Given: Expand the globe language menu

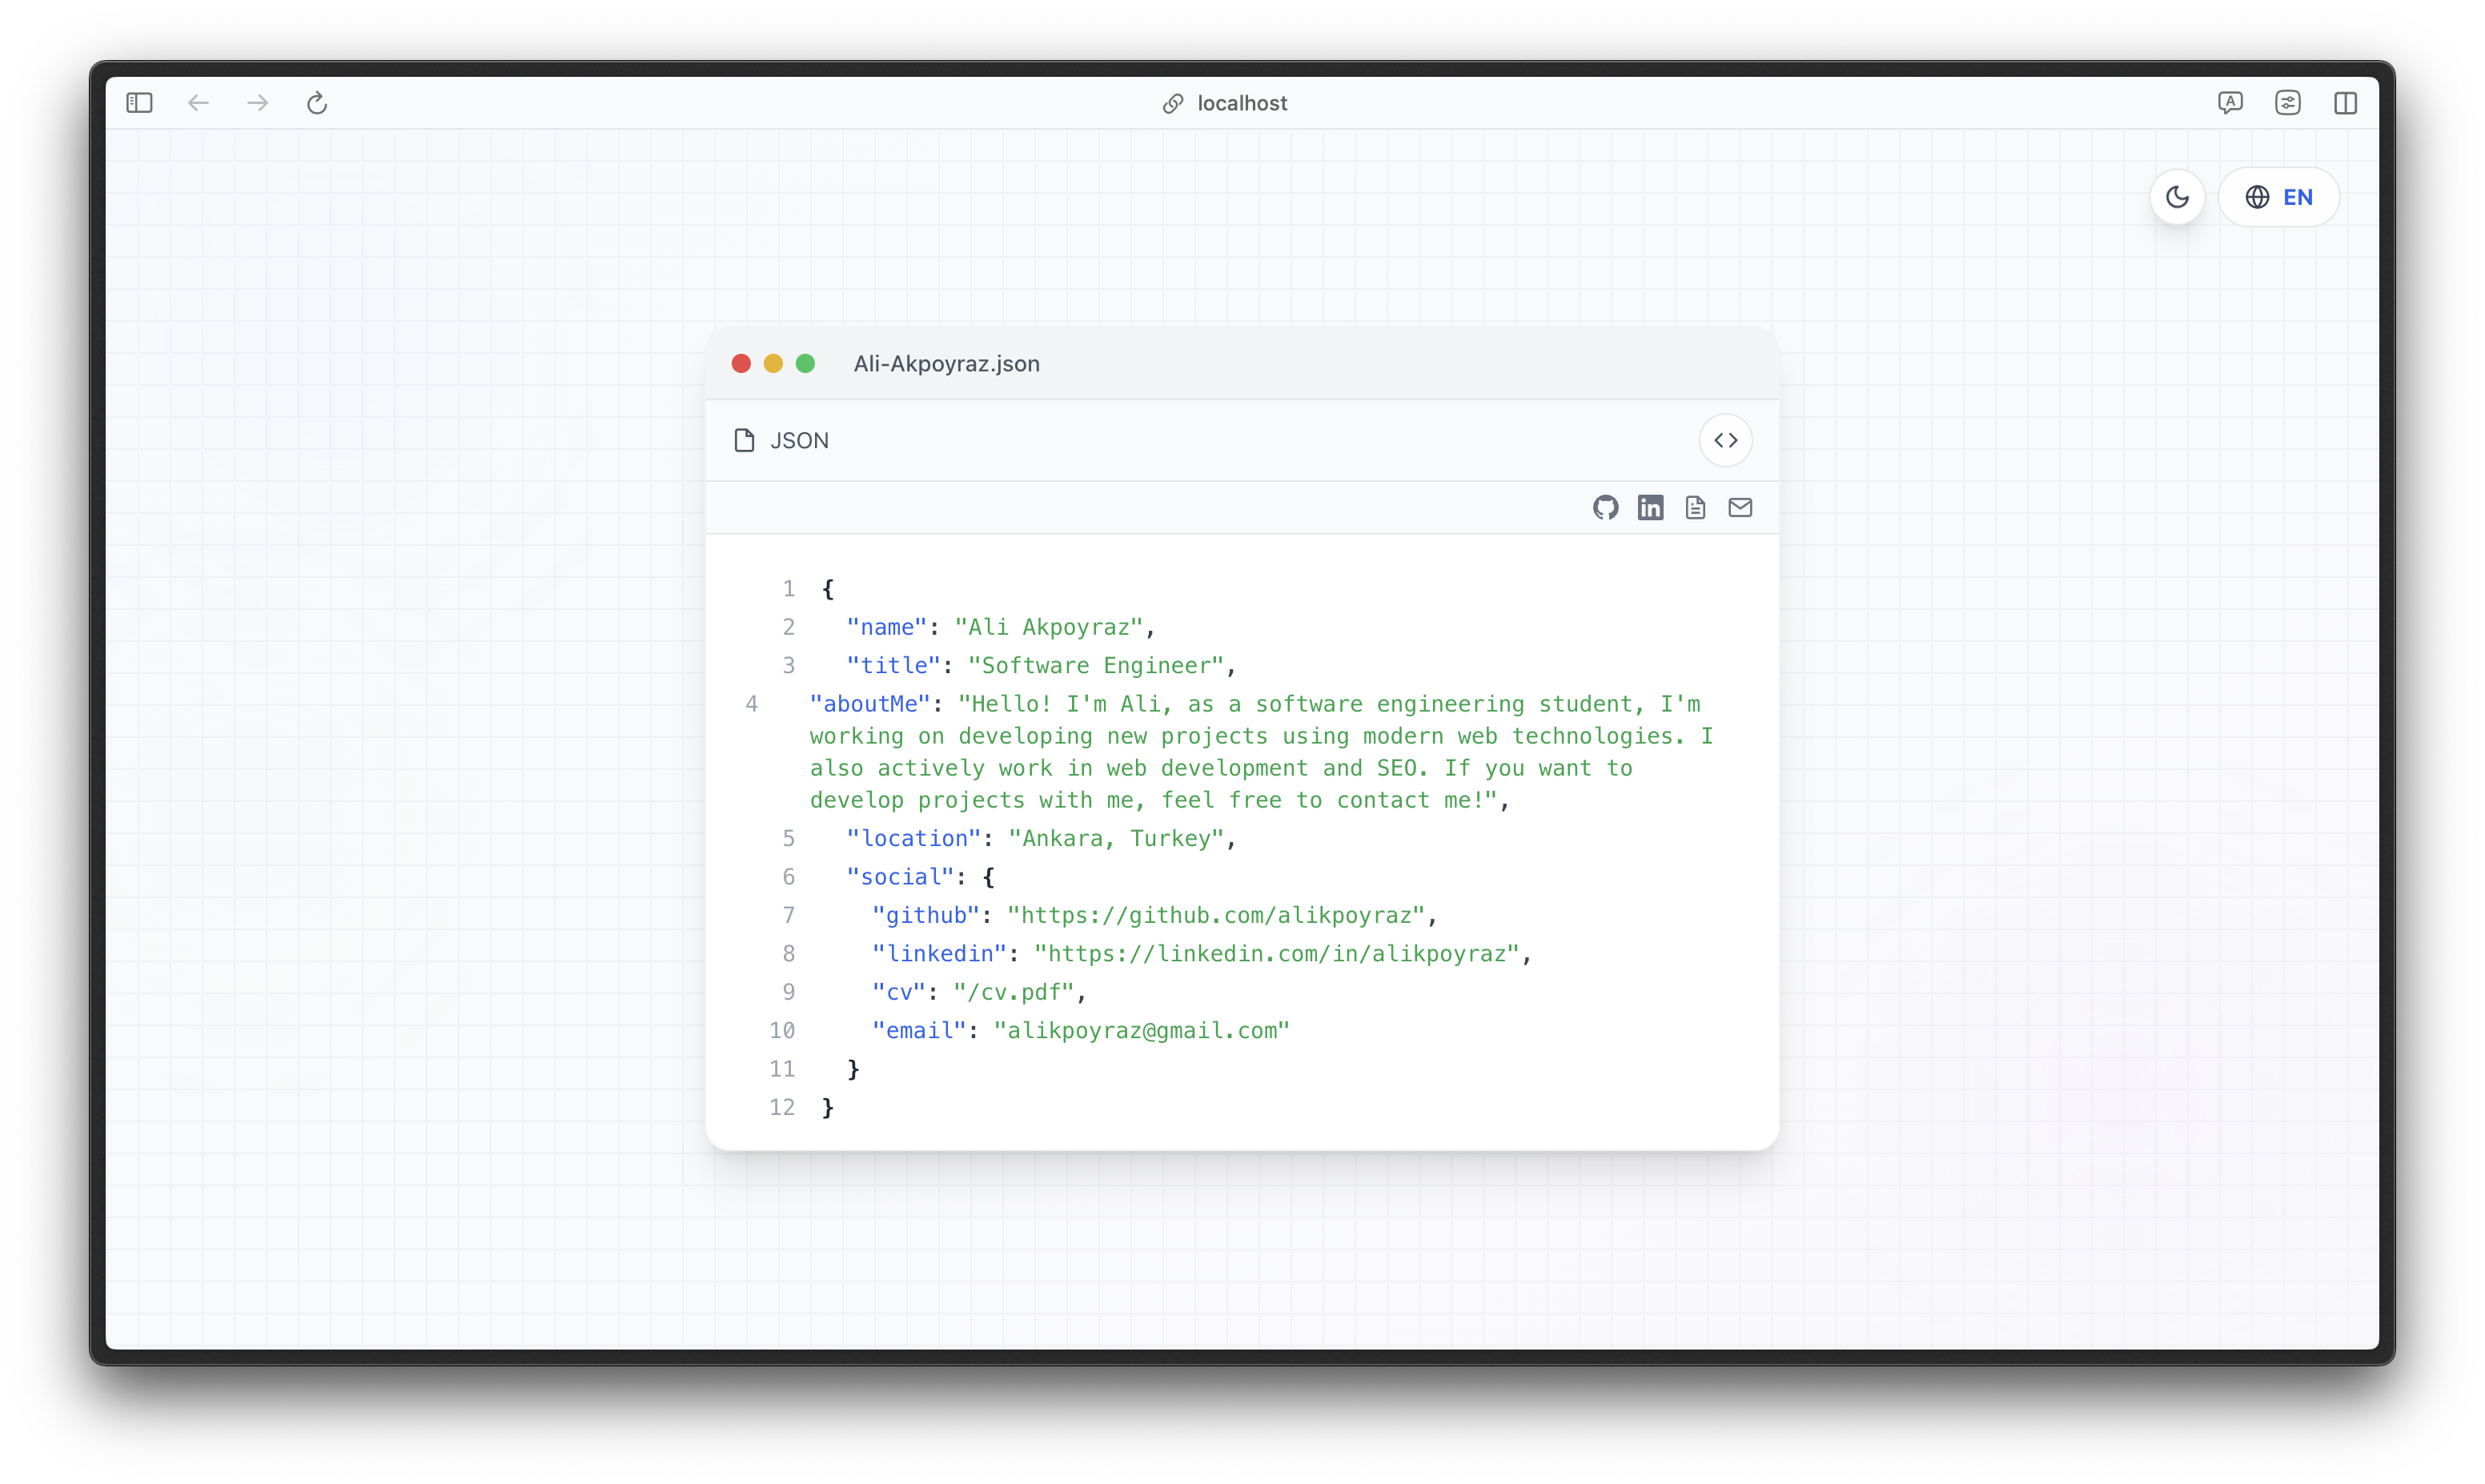Looking at the screenshot, I should pyautogui.click(x=2257, y=197).
